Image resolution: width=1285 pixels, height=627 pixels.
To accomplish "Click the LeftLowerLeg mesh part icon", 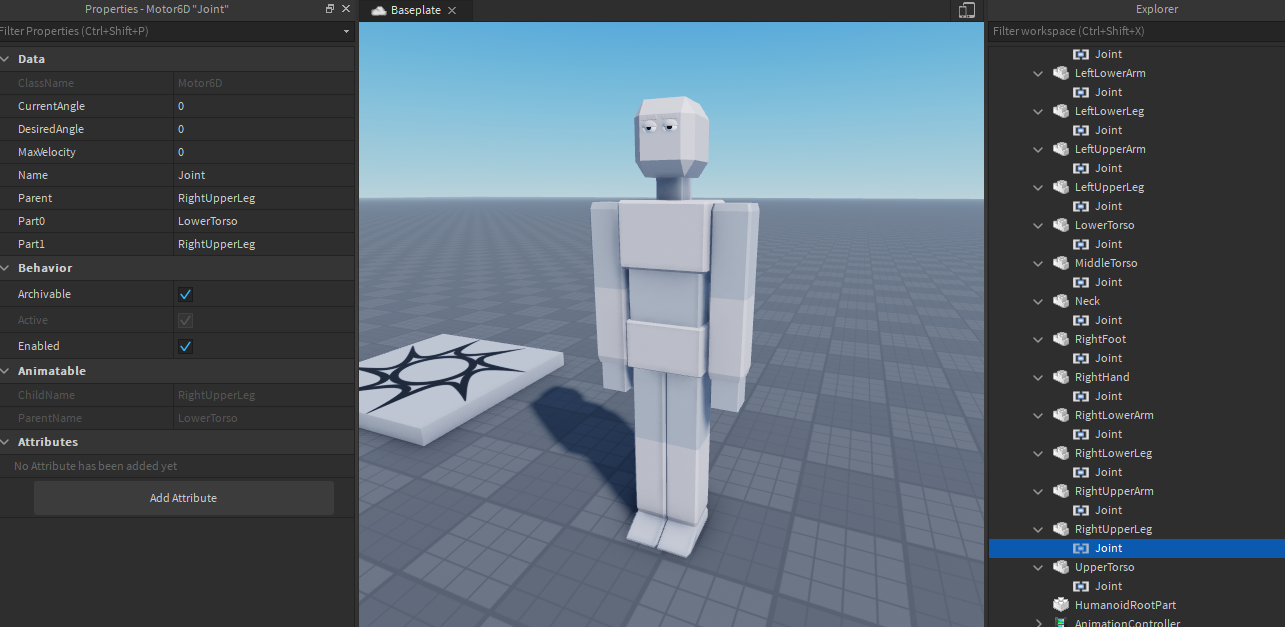I will pyautogui.click(x=1061, y=111).
